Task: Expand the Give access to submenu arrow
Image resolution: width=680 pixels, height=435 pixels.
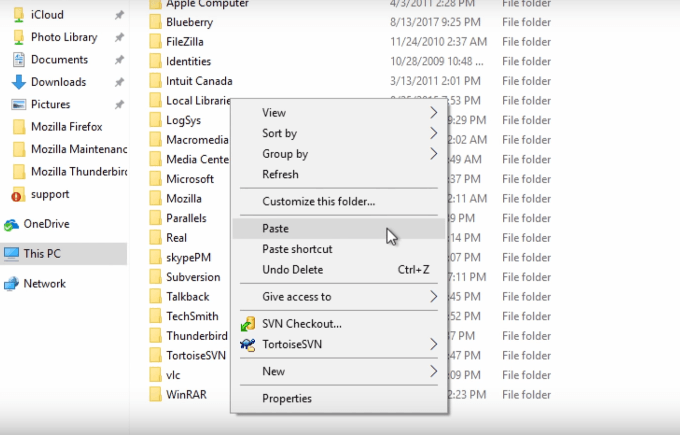Action: pyautogui.click(x=433, y=297)
